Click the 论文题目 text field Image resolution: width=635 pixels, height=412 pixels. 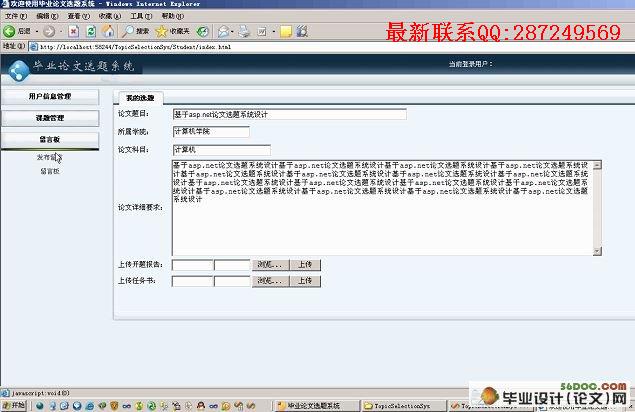290,115
